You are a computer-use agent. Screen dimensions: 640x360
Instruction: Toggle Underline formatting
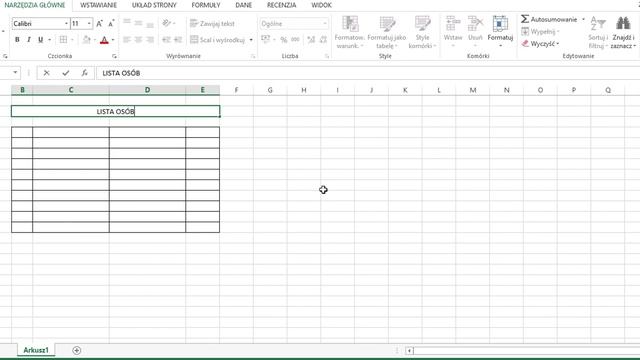coord(40,40)
